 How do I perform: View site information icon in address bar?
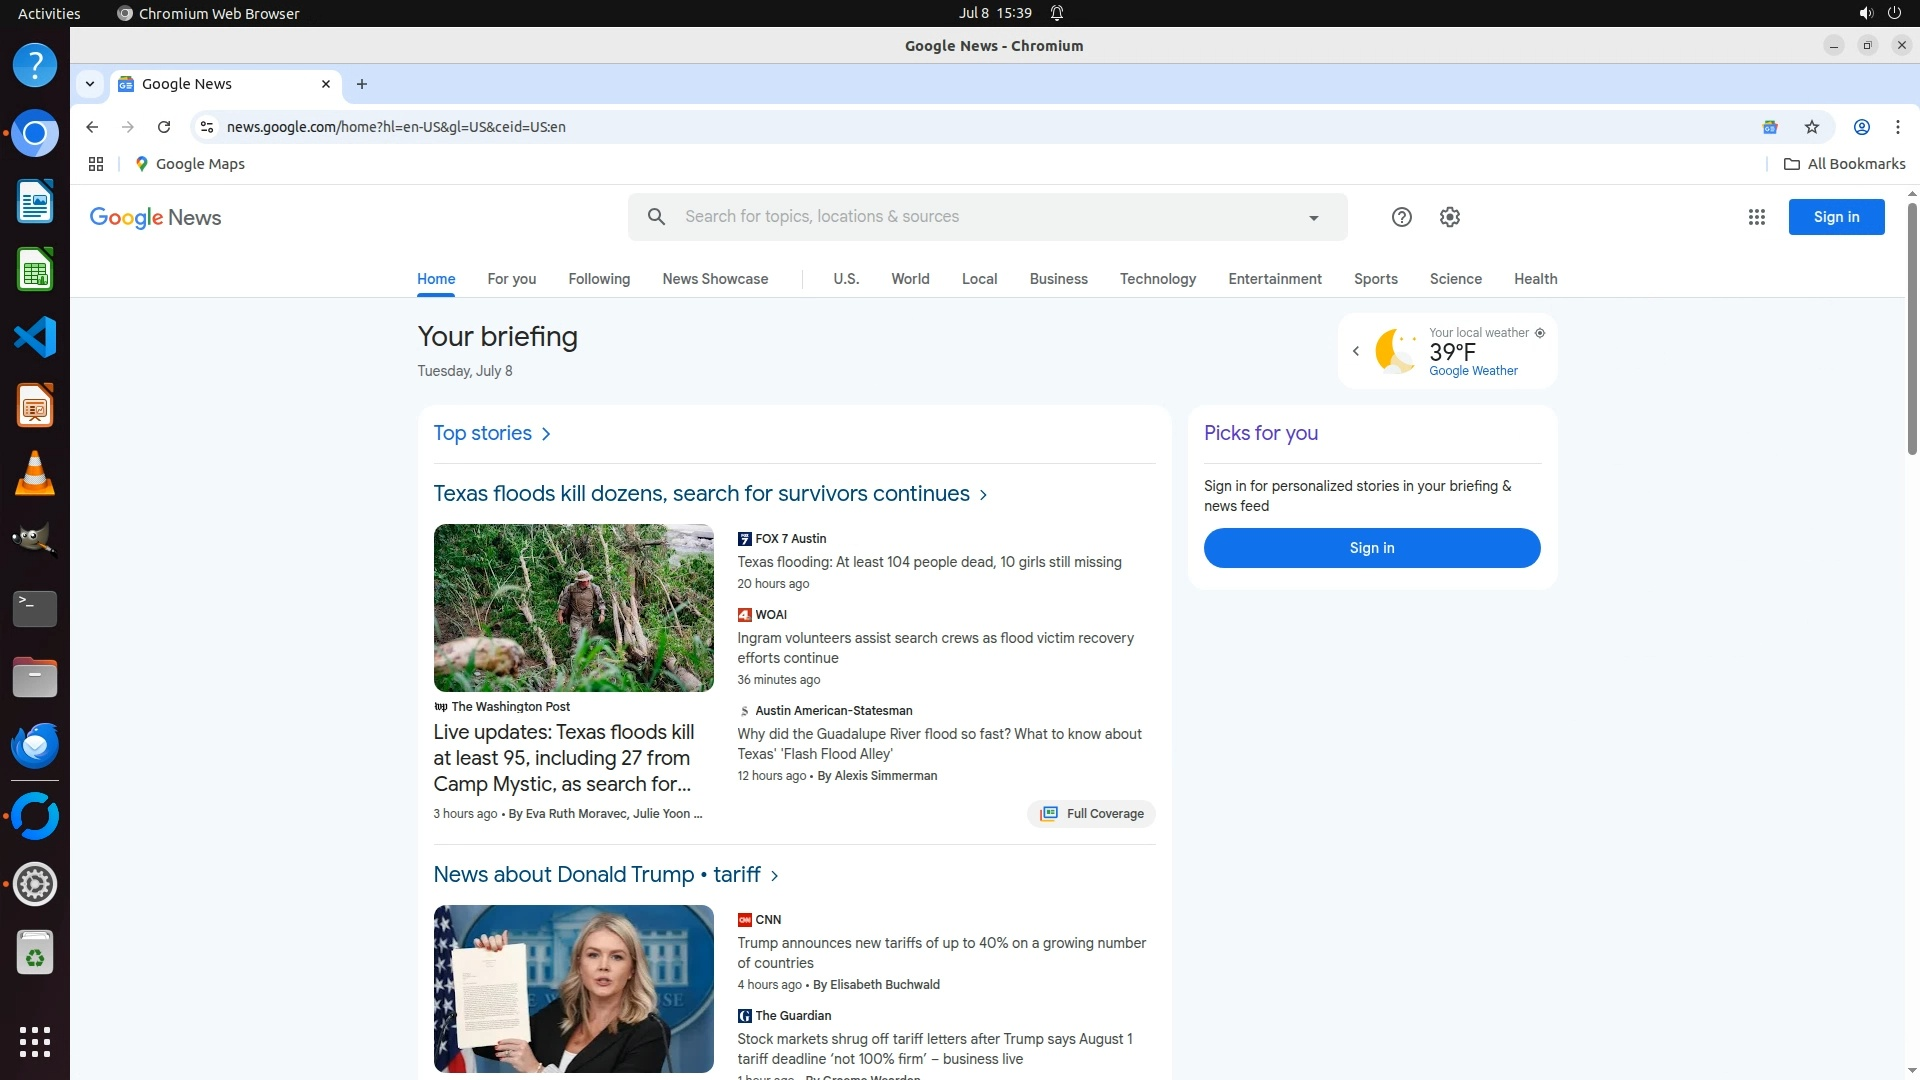click(x=207, y=127)
